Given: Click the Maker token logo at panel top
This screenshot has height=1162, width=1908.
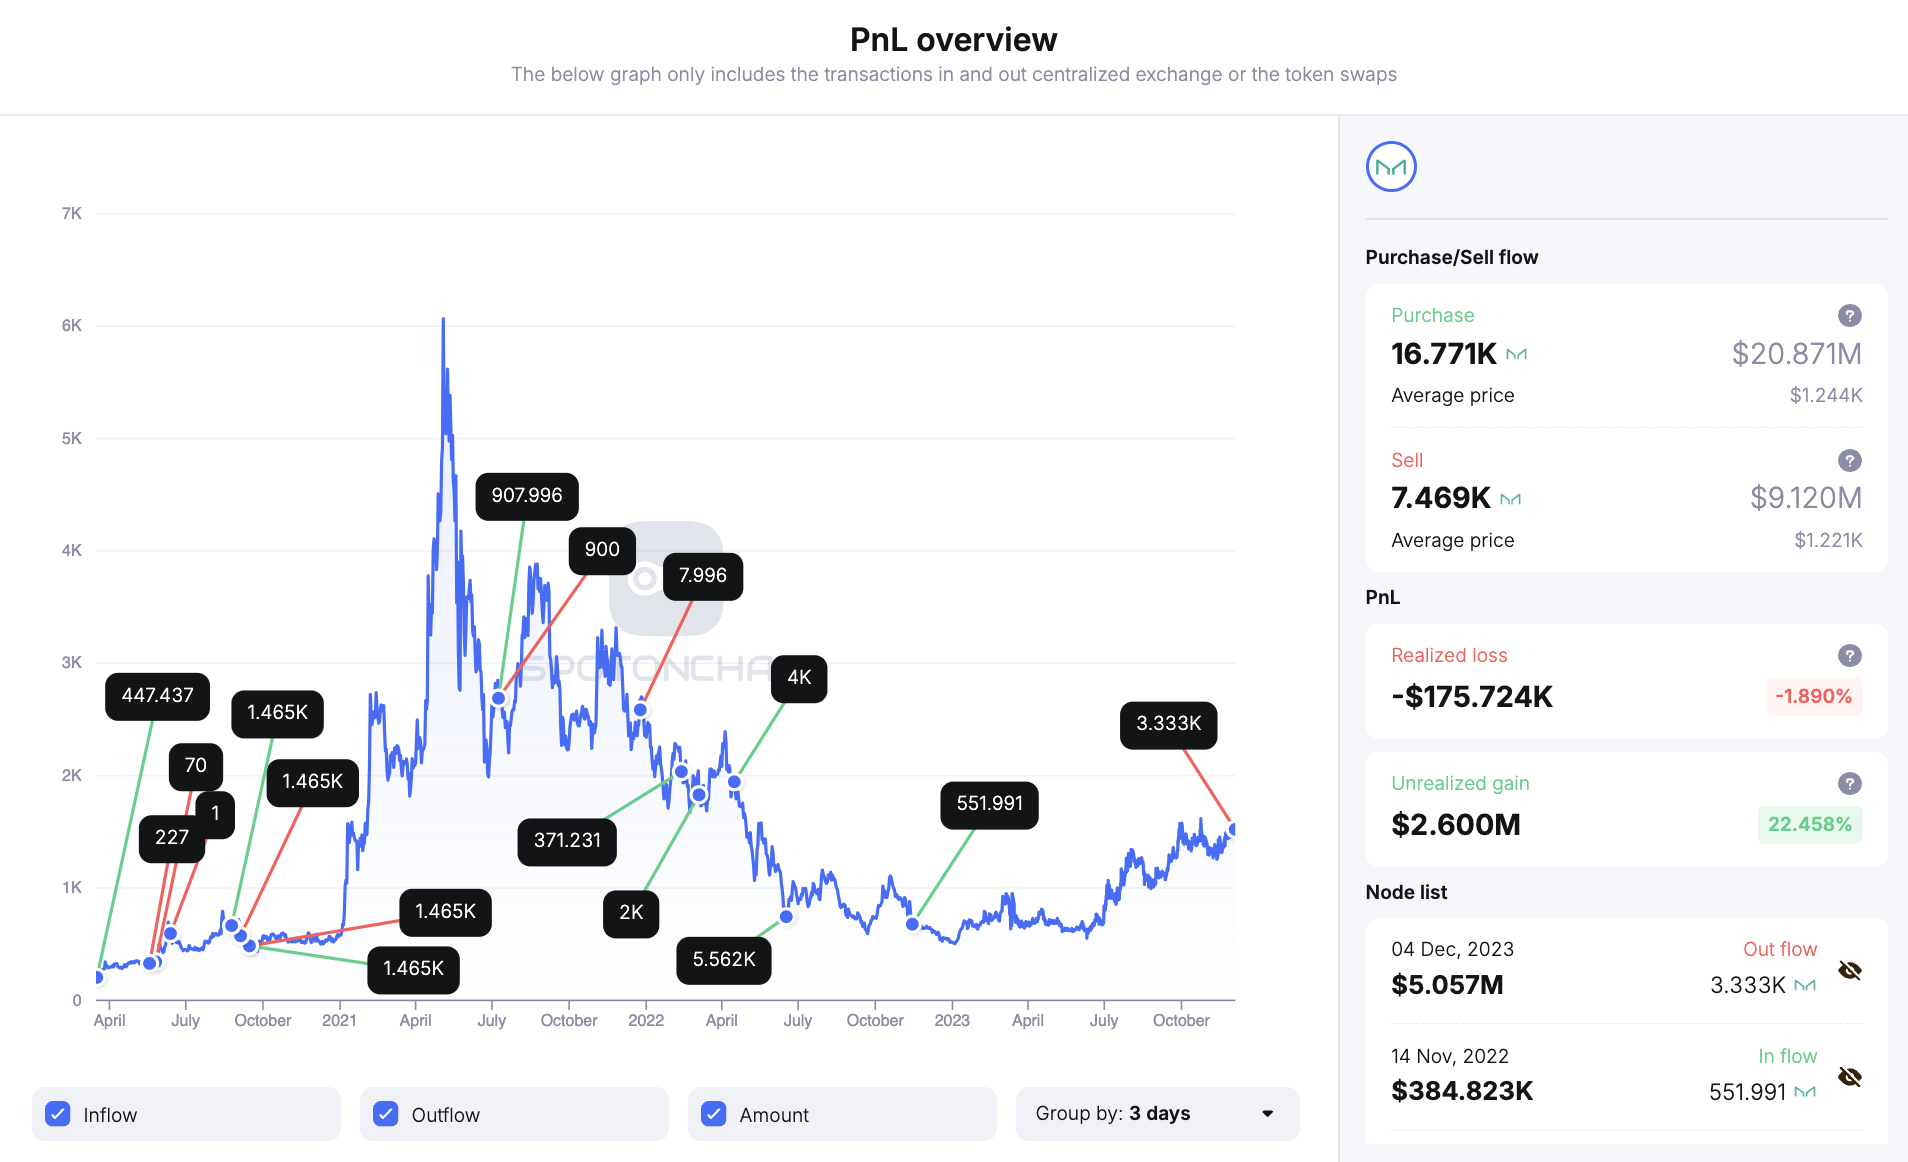Looking at the screenshot, I should click(x=1390, y=166).
